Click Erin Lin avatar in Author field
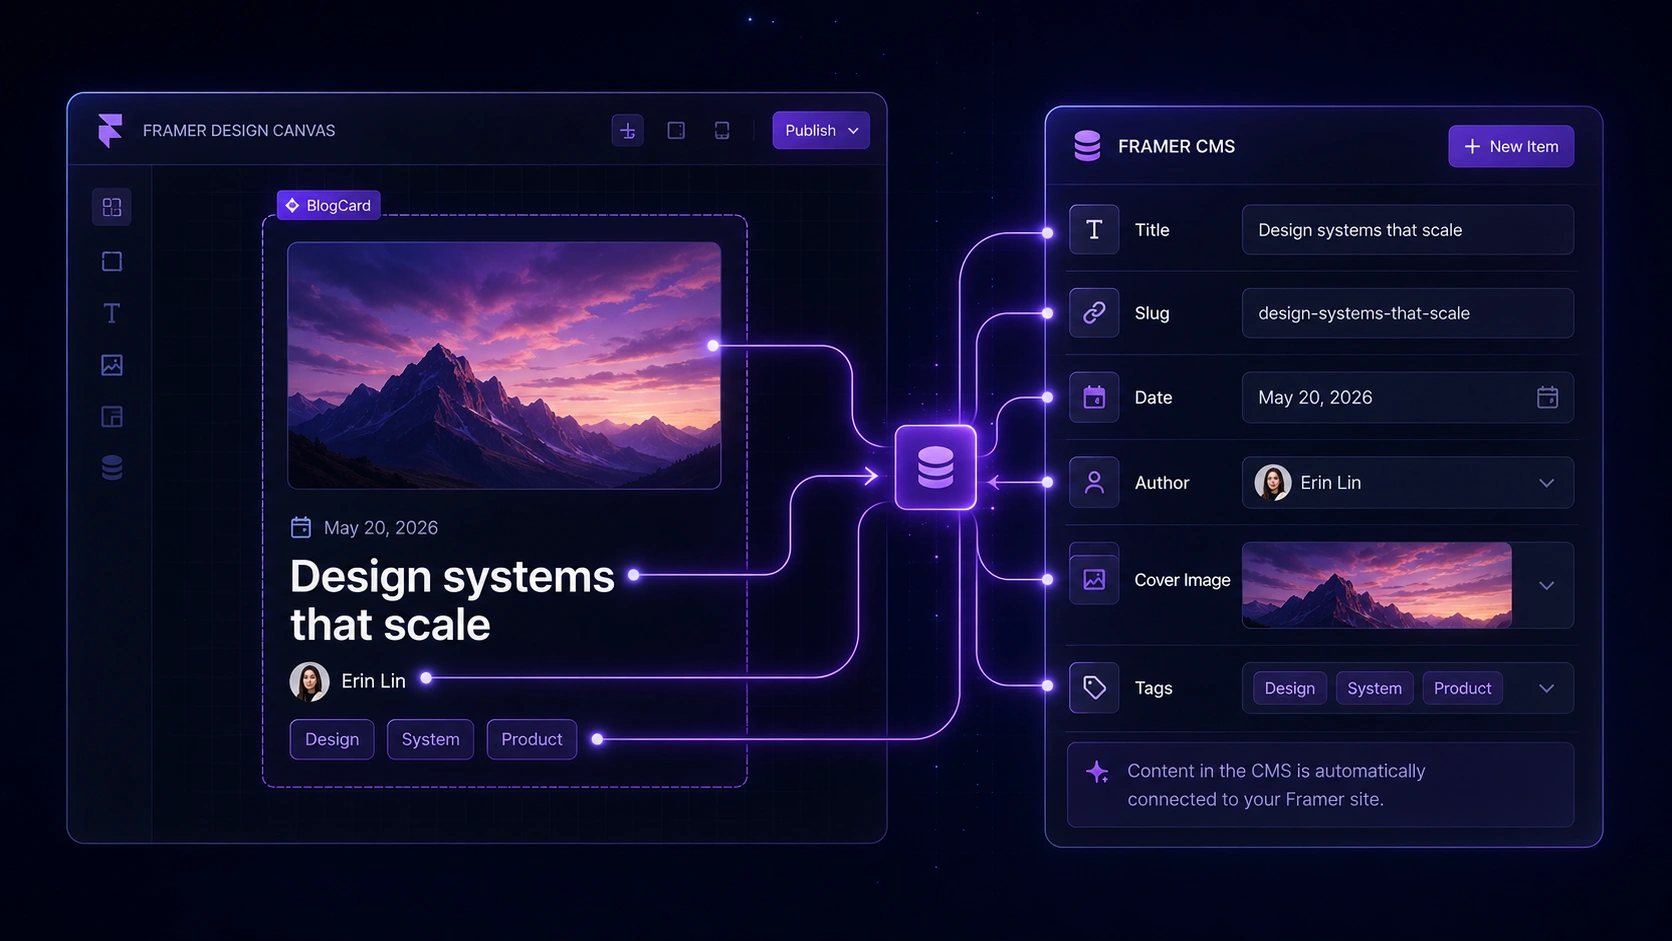 pyautogui.click(x=1273, y=483)
